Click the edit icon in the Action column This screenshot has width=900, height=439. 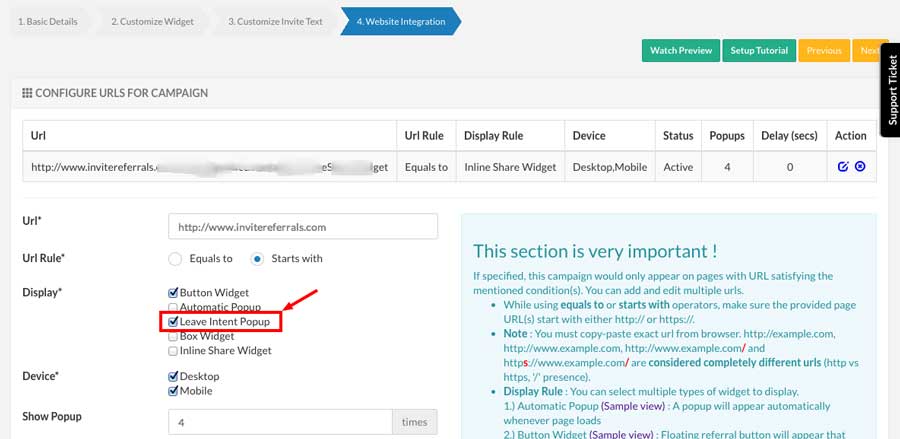843,167
